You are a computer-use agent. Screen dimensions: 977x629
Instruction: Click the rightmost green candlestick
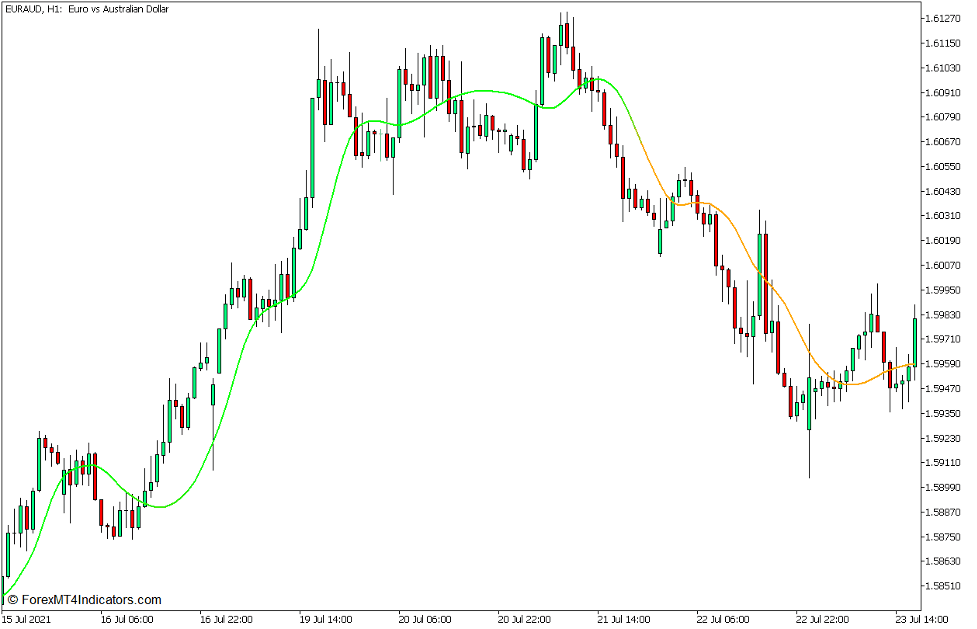pos(914,340)
